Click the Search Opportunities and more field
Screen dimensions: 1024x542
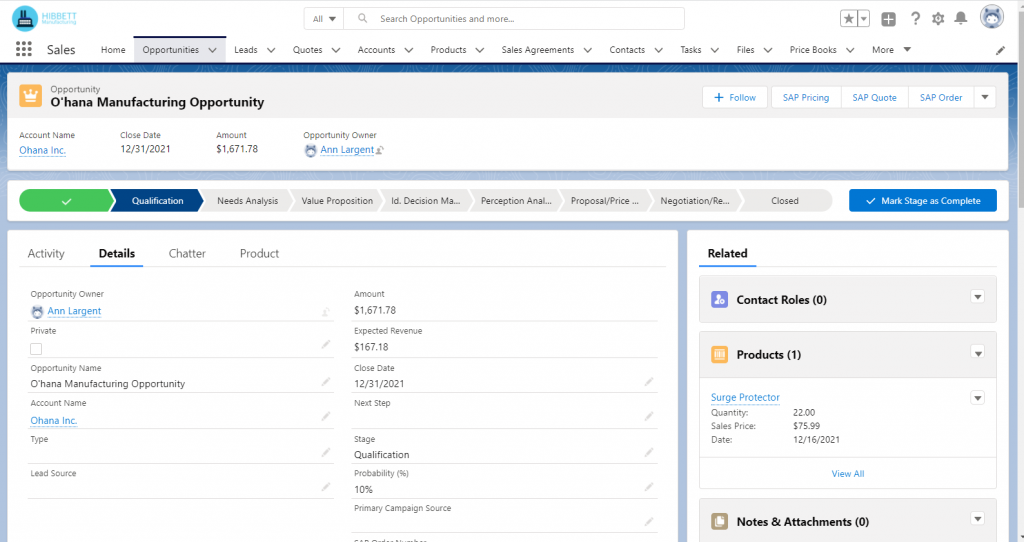pos(514,18)
